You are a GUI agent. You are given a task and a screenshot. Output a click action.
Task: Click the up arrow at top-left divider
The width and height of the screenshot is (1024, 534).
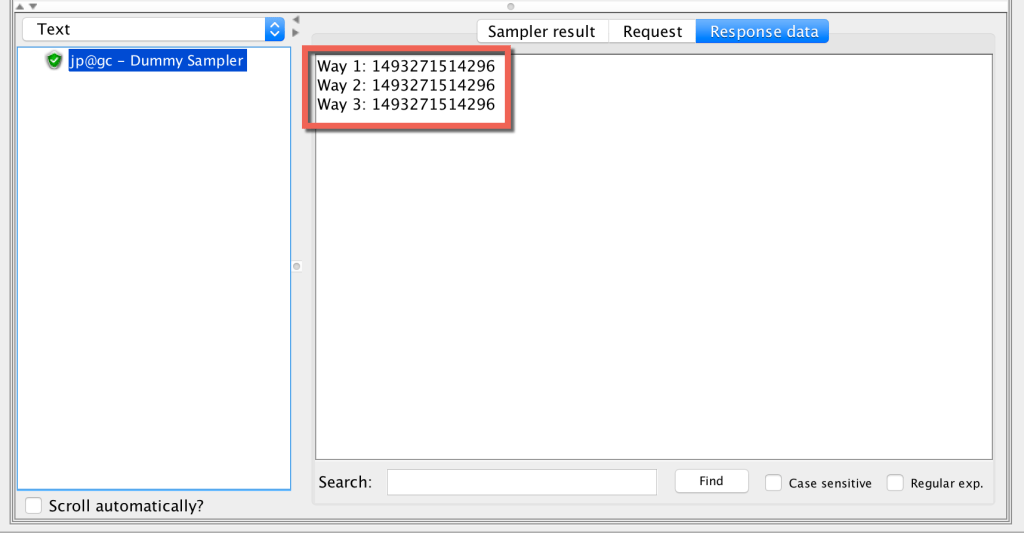[x=19, y=6]
